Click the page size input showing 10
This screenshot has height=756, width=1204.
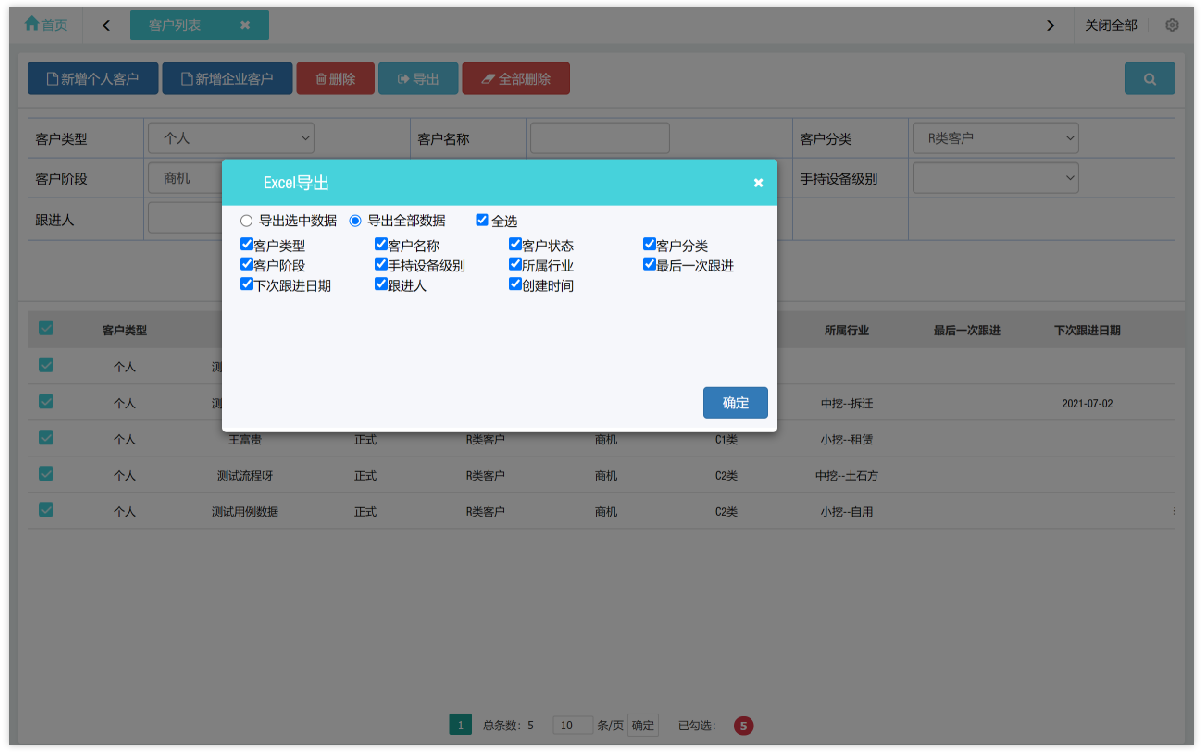(x=571, y=725)
